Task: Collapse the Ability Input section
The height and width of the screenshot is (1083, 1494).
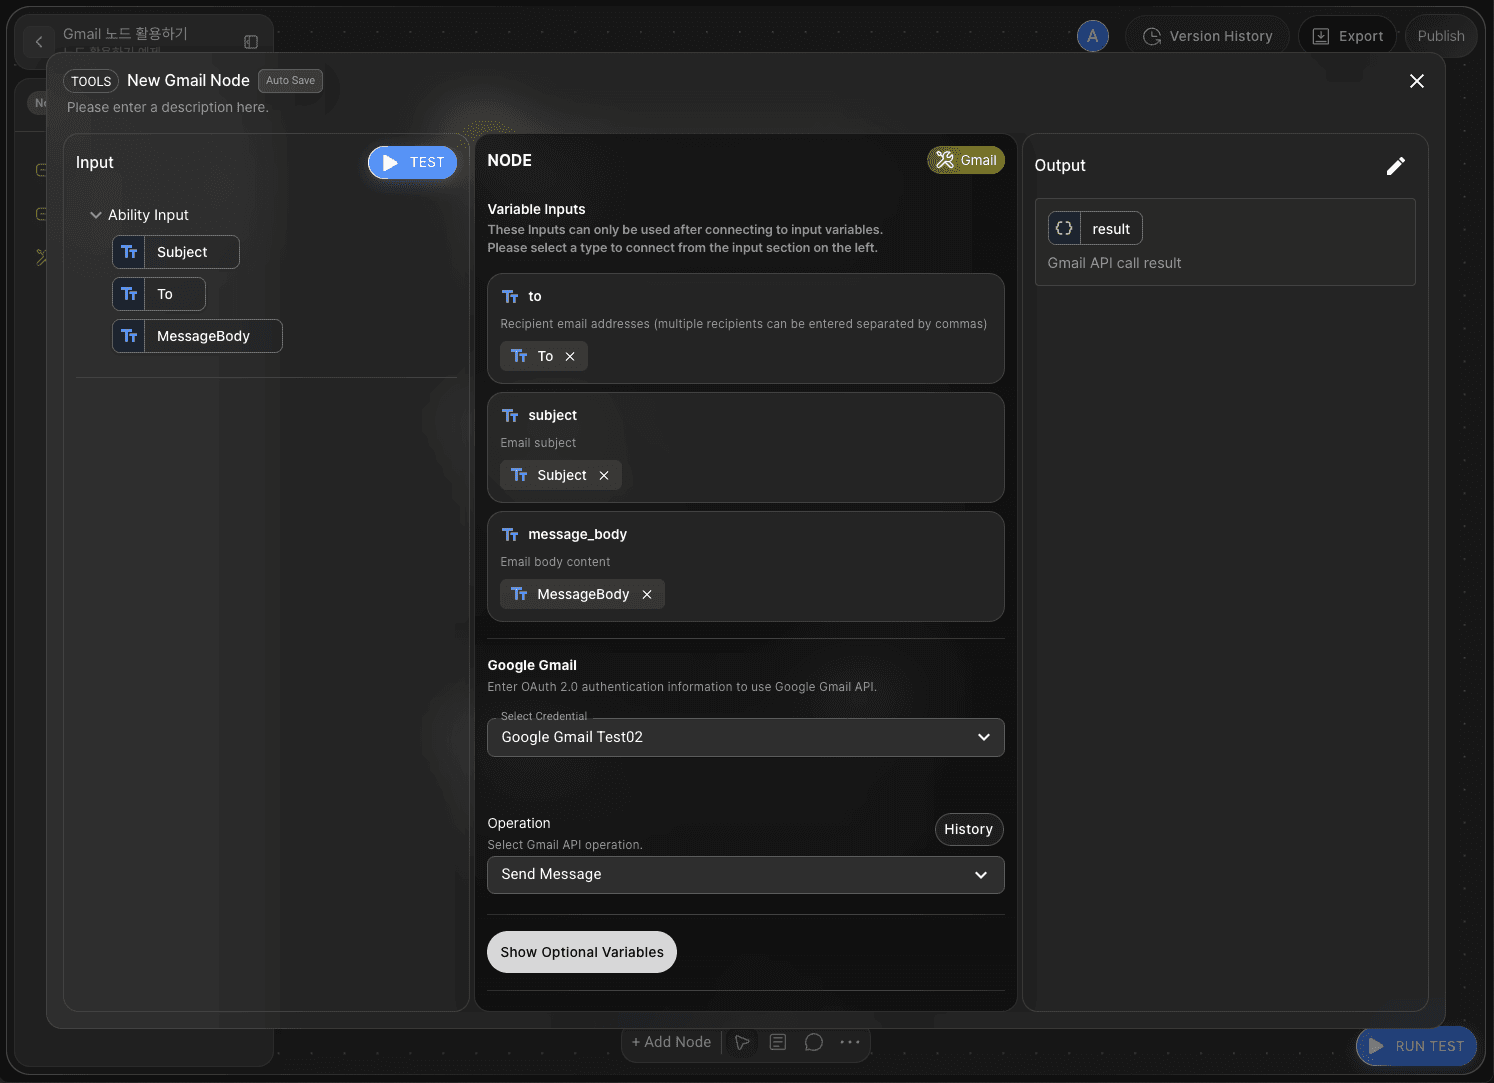Action: pos(96,215)
